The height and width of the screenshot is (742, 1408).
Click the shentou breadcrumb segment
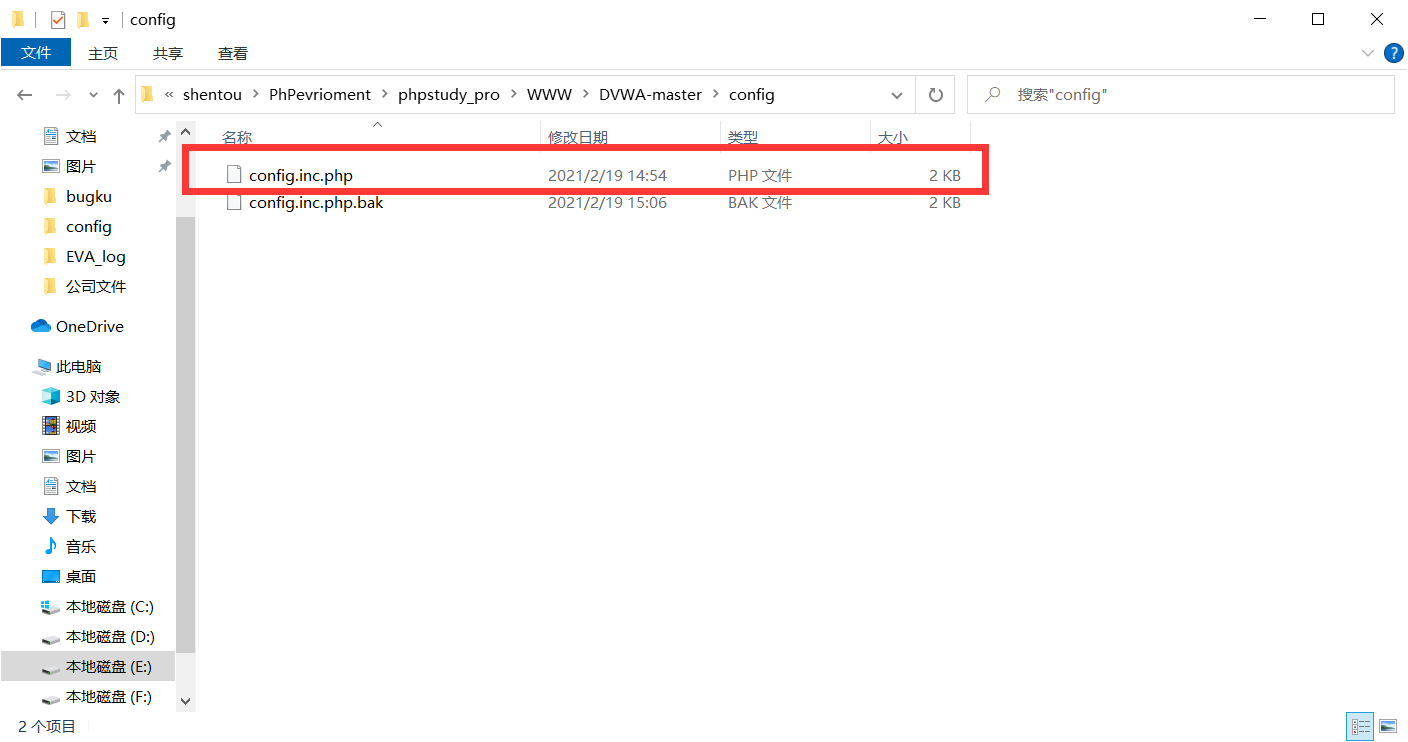(x=212, y=95)
